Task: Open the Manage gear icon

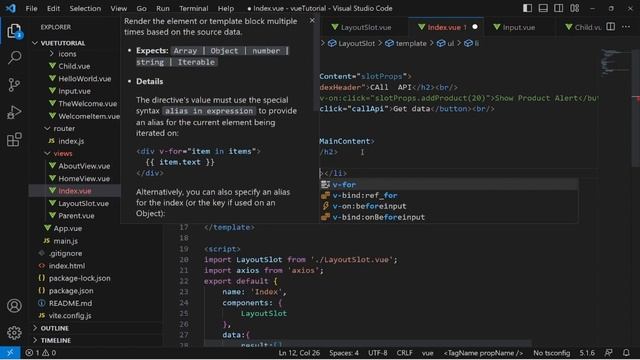Action: coord(14,333)
